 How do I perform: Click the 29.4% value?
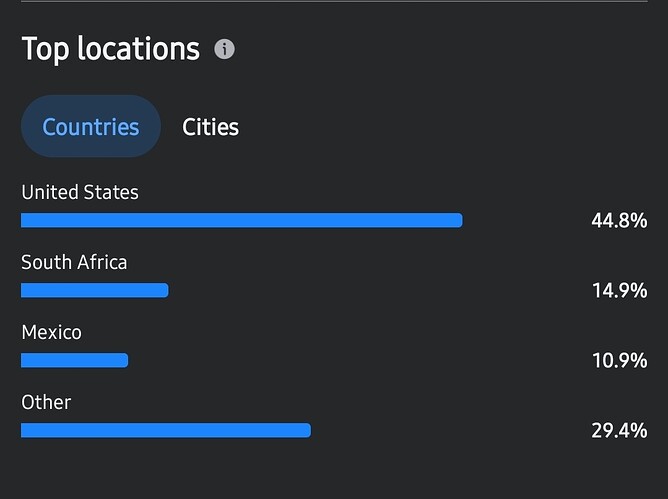[619, 430]
